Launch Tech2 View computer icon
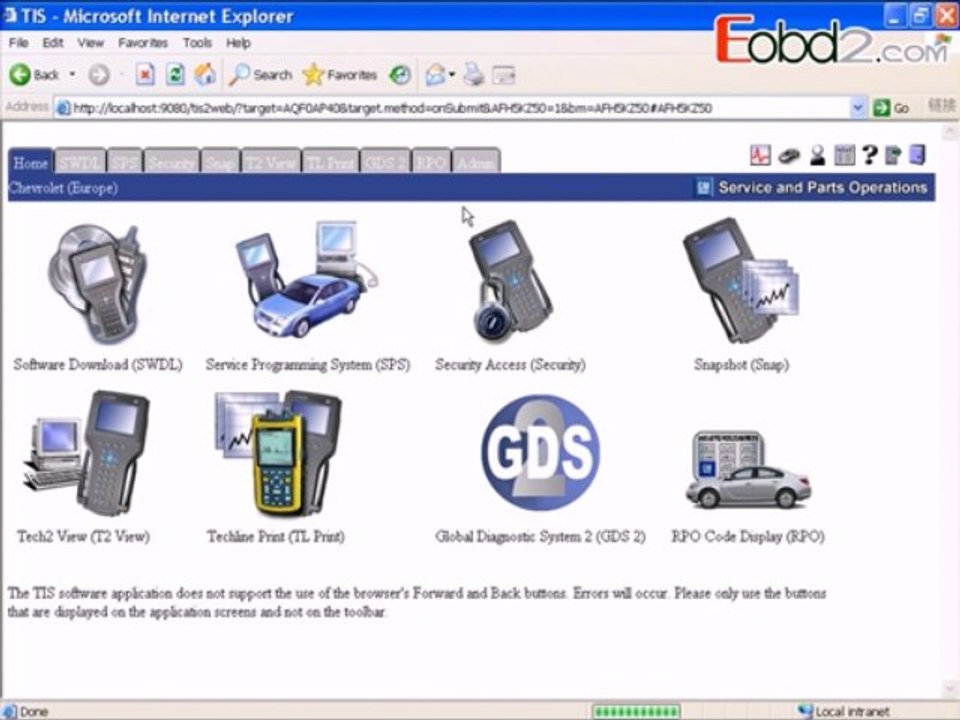960x720 pixels. tap(86, 454)
